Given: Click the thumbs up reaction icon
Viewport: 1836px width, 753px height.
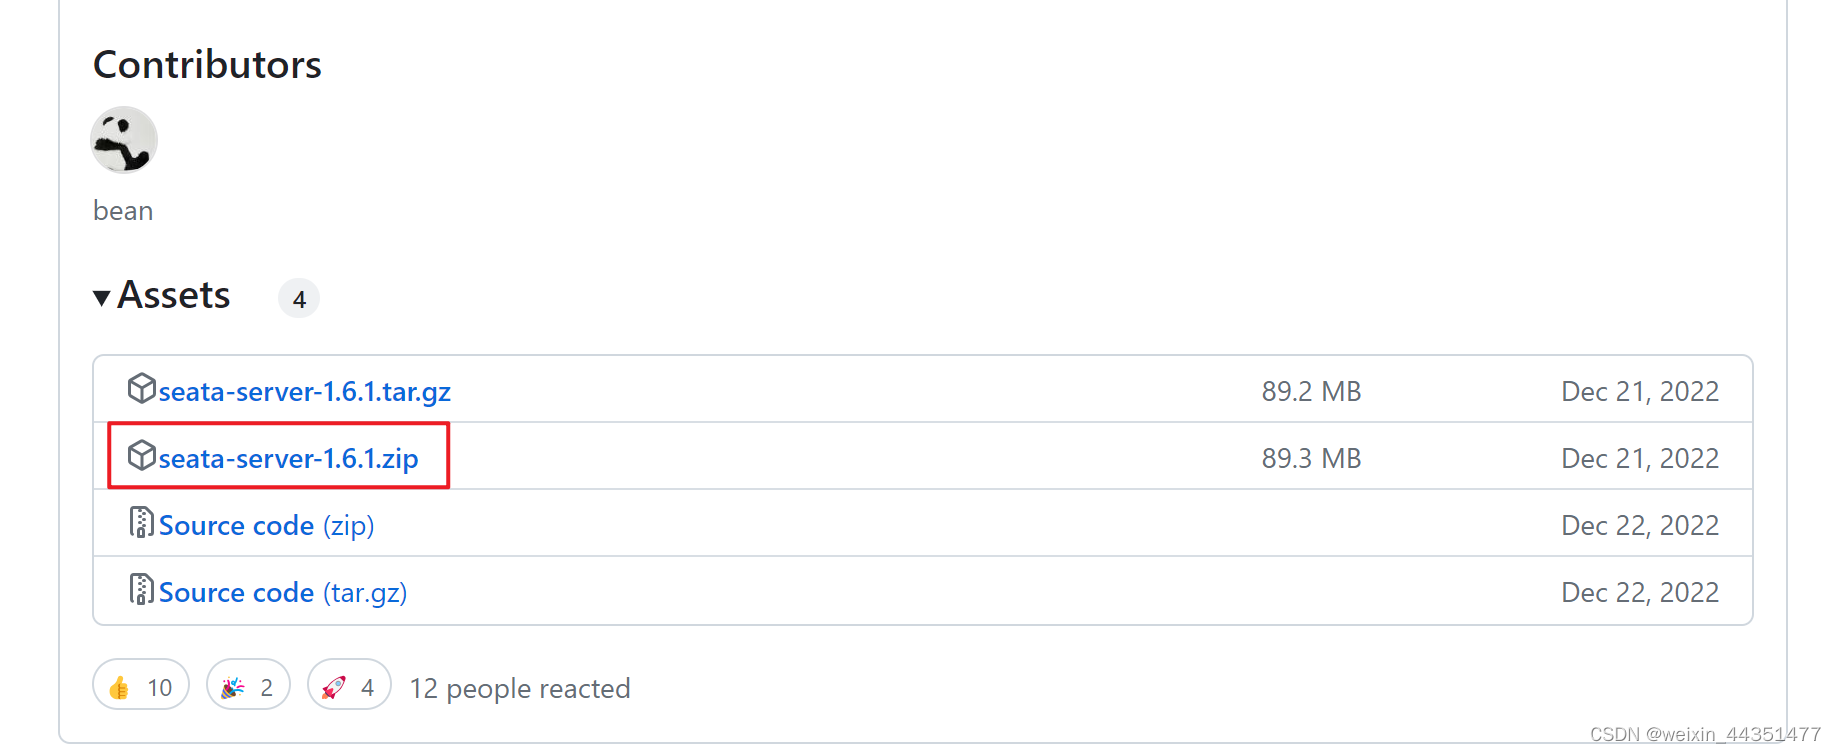Looking at the screenshot, I should (x=120, y=686).
